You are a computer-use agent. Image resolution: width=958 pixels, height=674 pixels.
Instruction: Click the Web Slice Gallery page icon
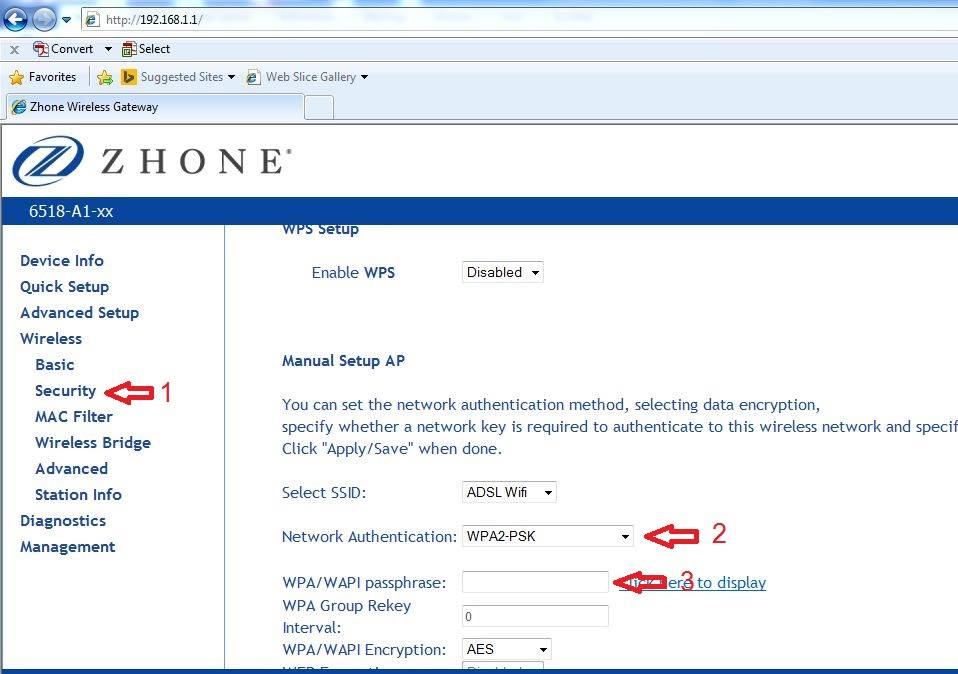pos(252,77)
